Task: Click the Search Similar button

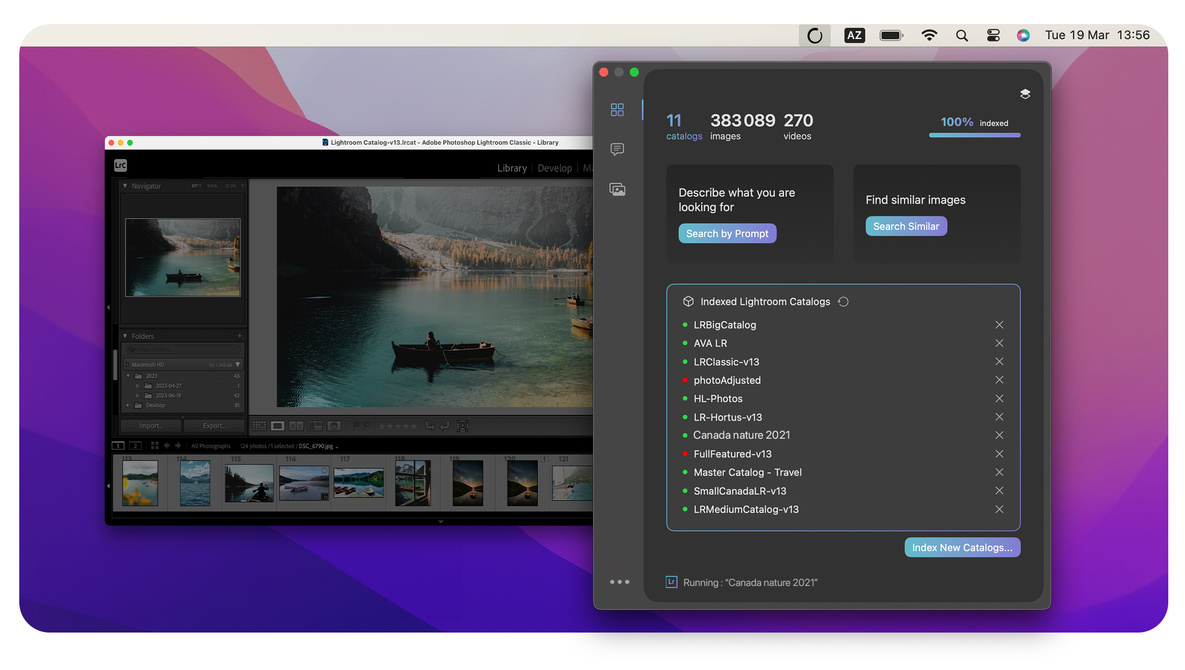Action: (906, 226)
